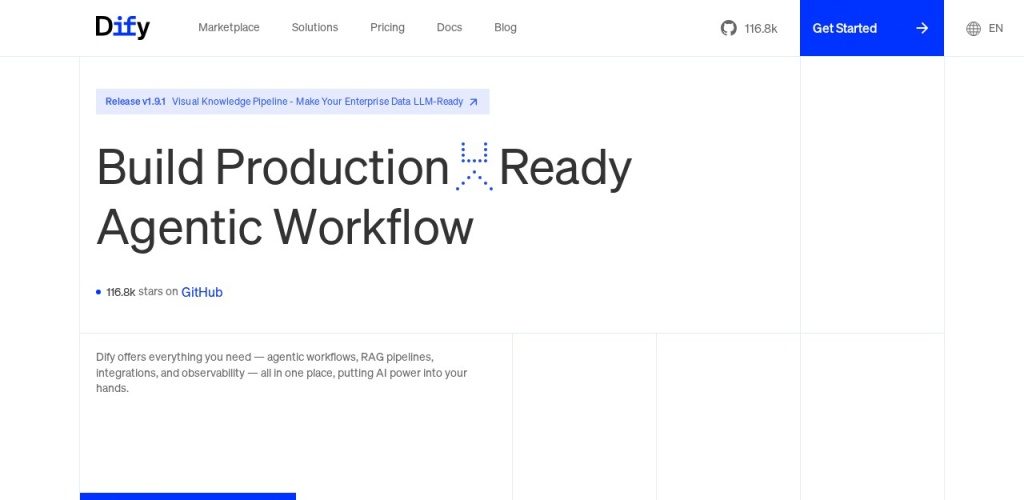The image size is (1024, 500).
Task: Open the Docs navigation link
Action: pyautogui.click(x=449, y=28)
